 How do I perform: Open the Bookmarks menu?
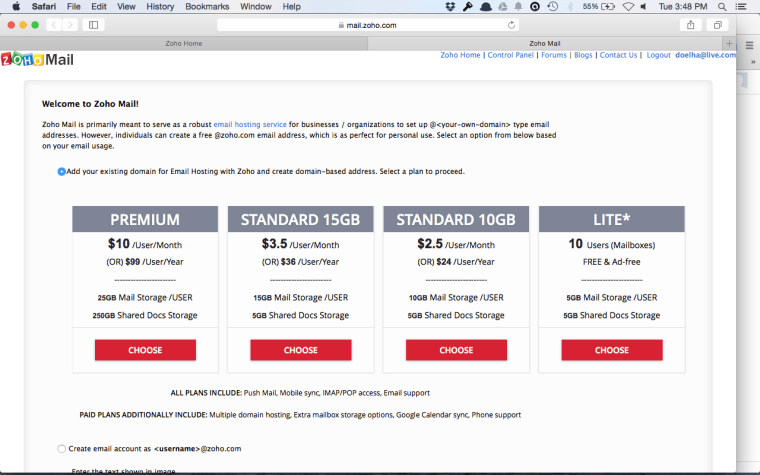pos(207,6)
